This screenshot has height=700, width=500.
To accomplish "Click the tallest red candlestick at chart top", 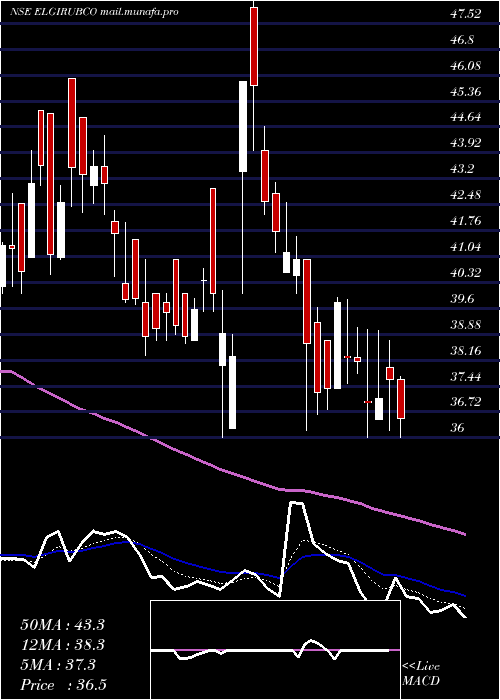I will pyautogui.click(x=254, y=46).
